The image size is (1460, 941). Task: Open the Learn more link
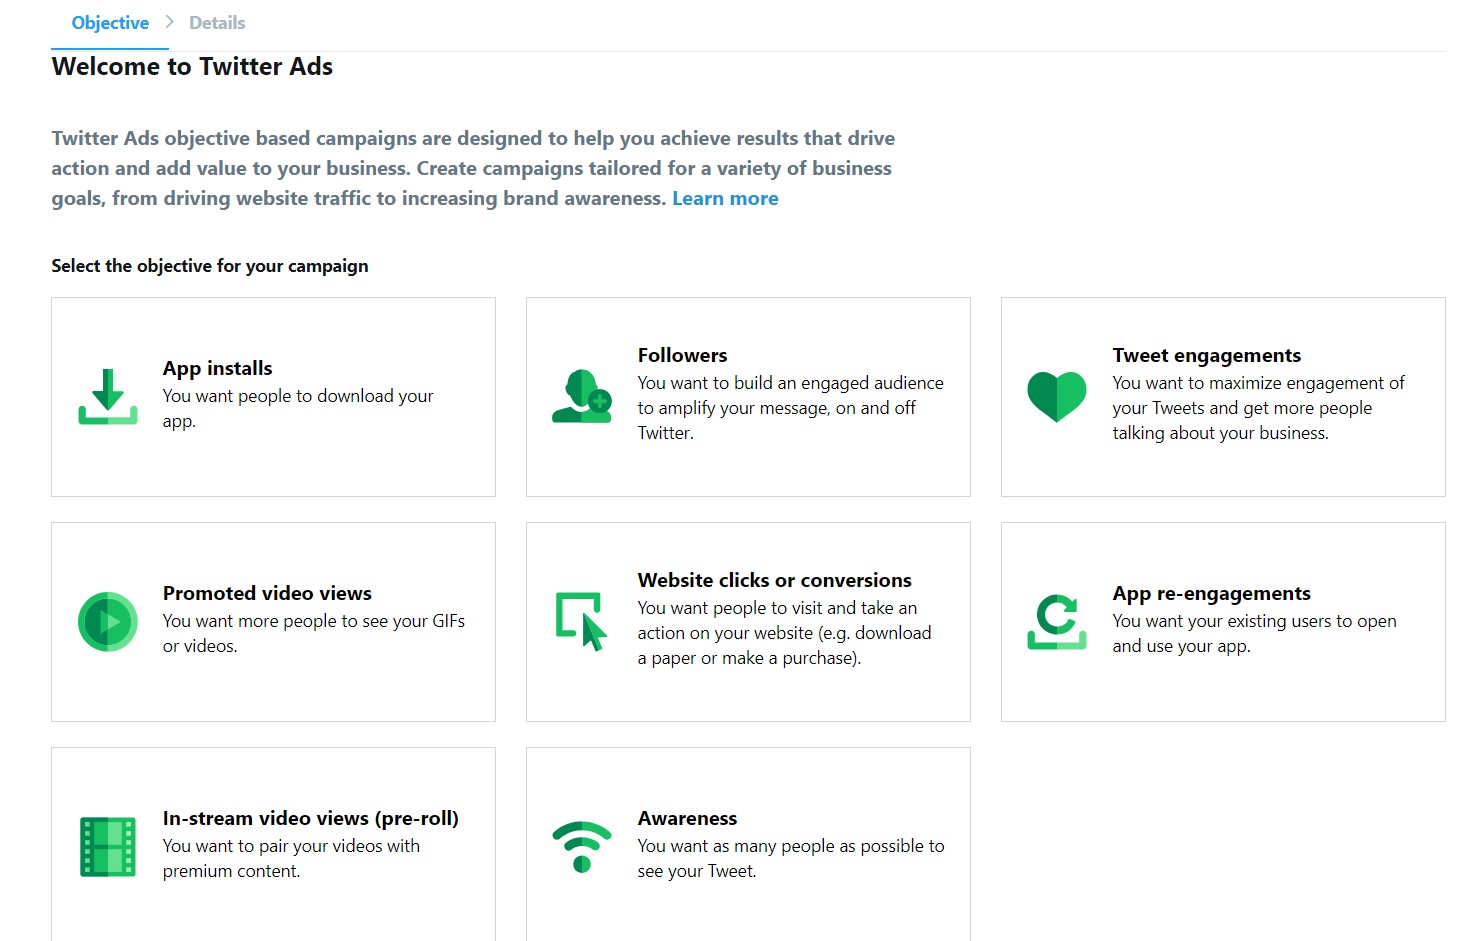(x=725, y=198)
